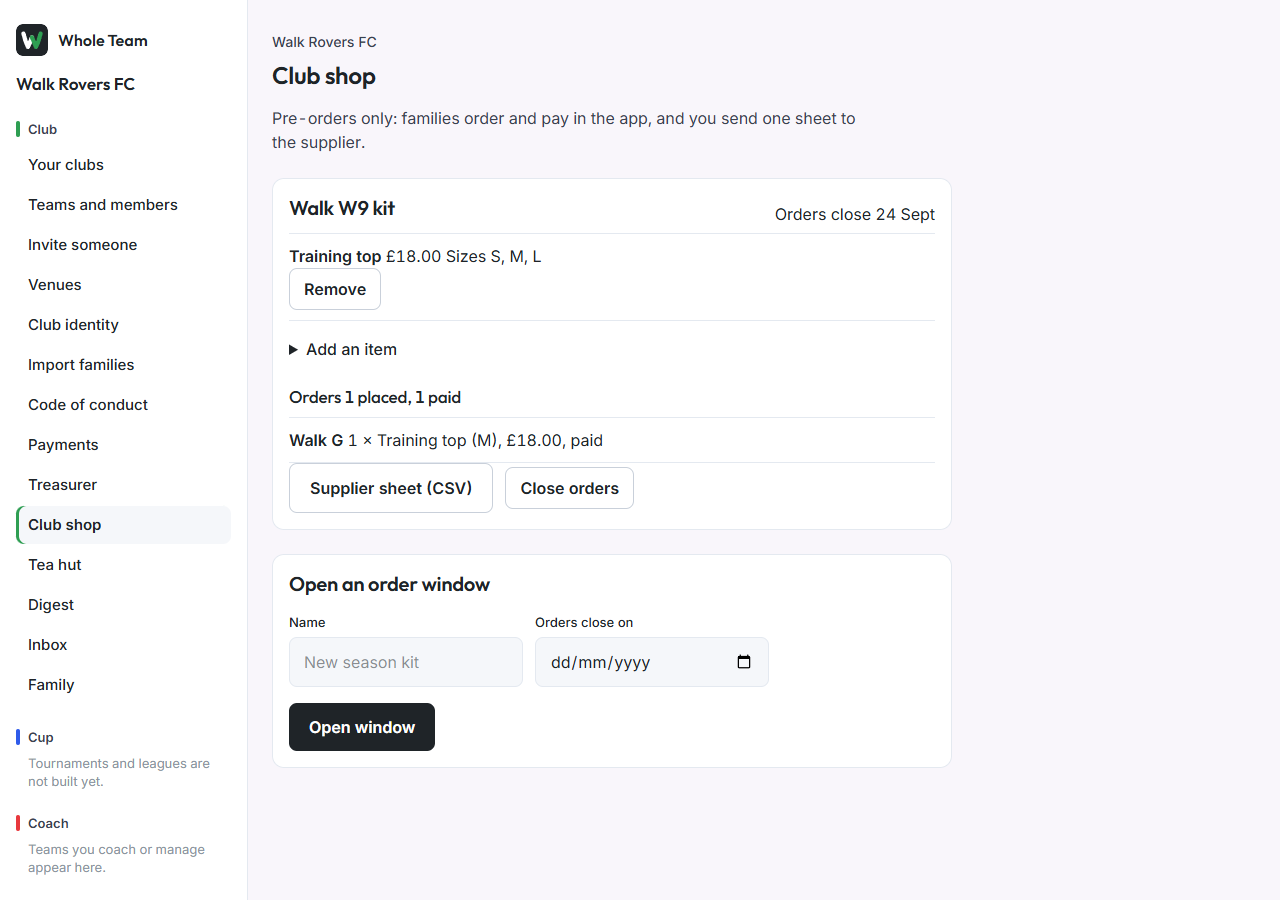Click the Open window button
The height and width of the screenshot is (900, 1280).
(362, 727)
